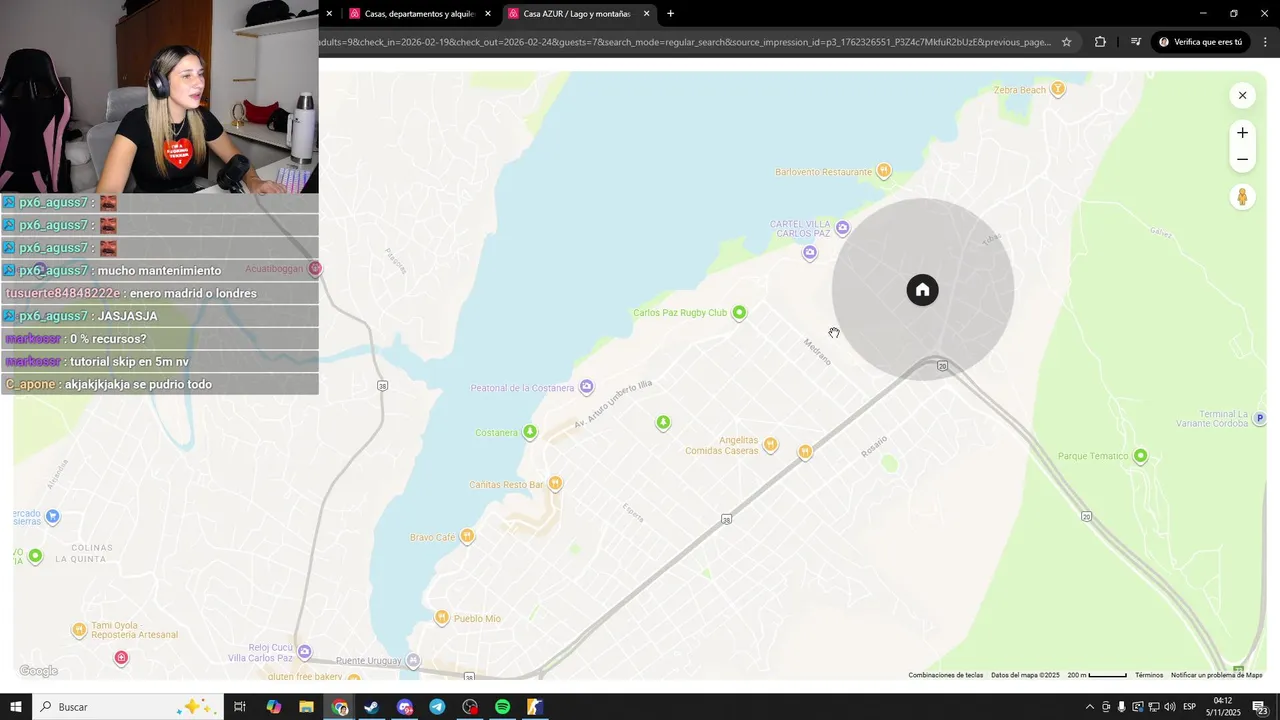Close the Casa AZUR browser tab
The width and height of the screenshot is (1280, 720).
(x=646, y=14)
